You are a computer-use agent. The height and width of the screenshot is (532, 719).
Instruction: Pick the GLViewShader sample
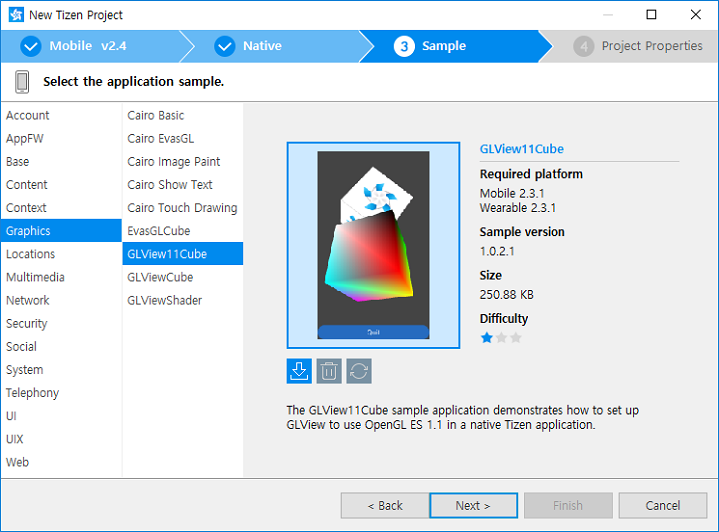pyautogui.click(x=164, y=300)
